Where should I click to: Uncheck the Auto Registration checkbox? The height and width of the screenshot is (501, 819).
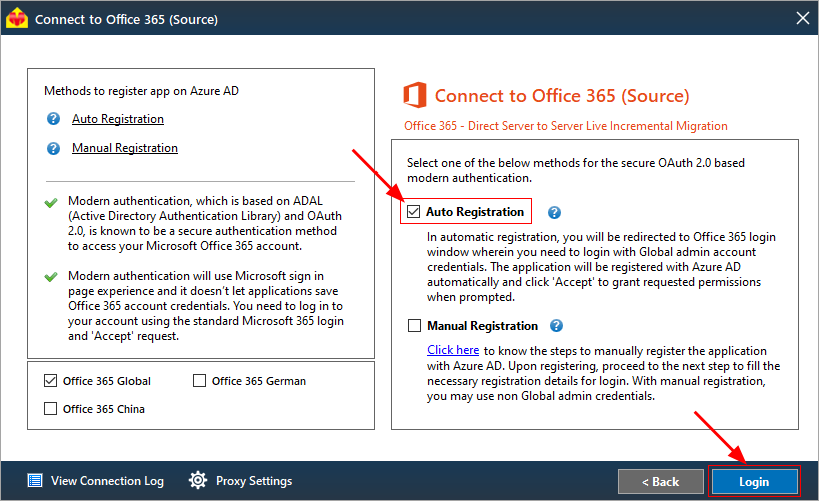[x=413, y=212]
